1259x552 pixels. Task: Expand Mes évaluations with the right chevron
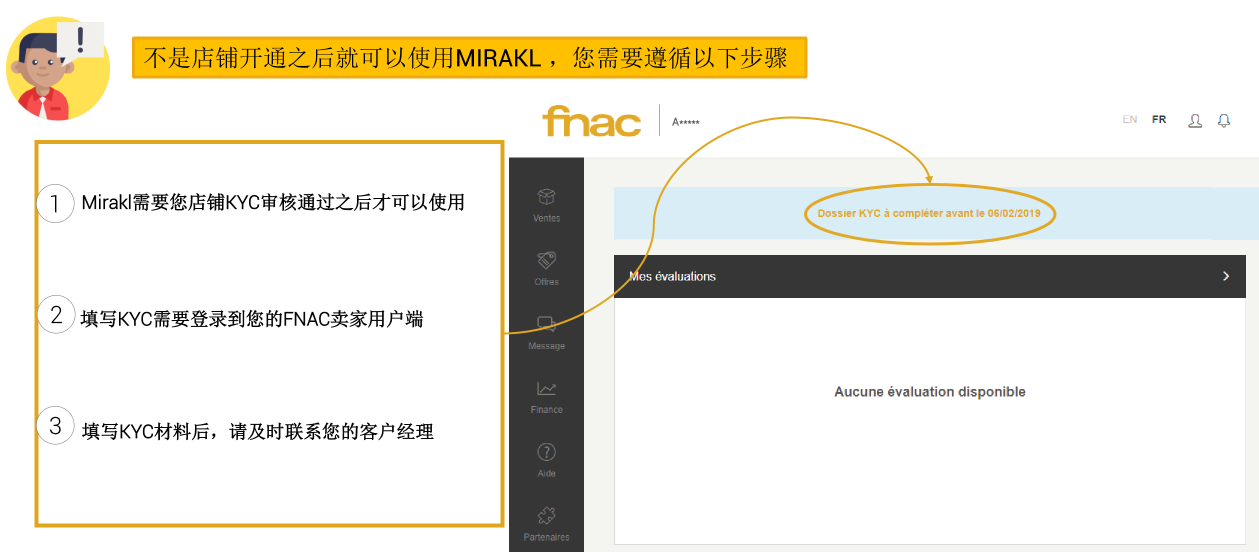pos(1226,276)
